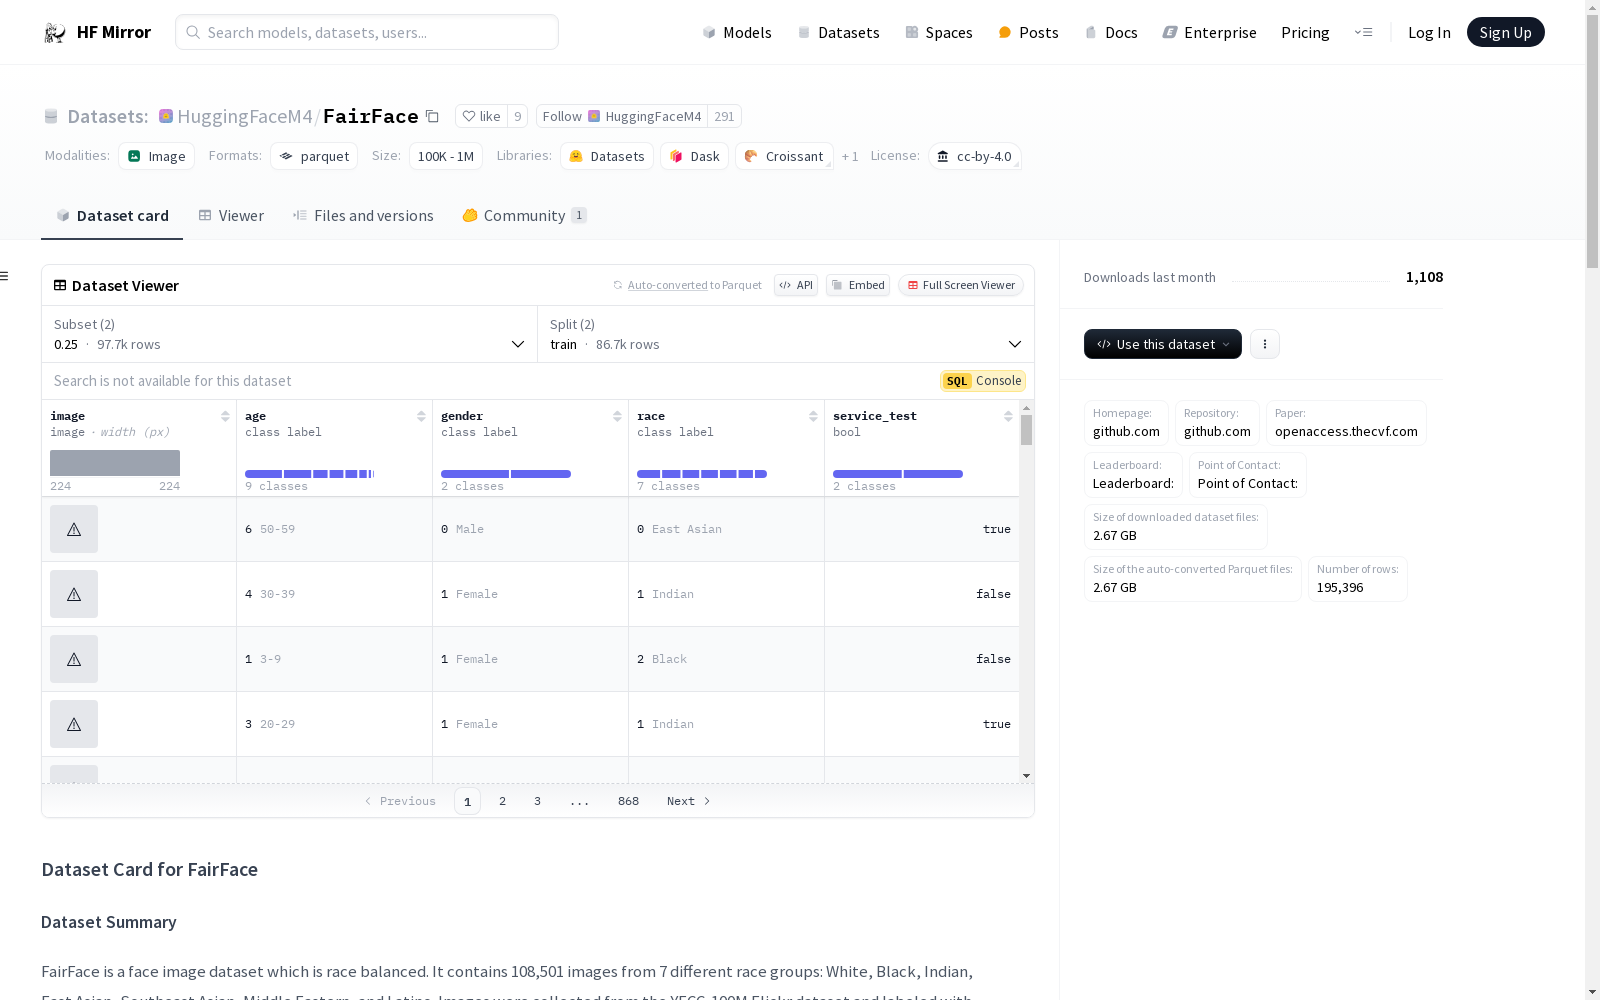The image size is (1600, 1000).
Task: Open the Dask library tag
Action: pos(695,156)
